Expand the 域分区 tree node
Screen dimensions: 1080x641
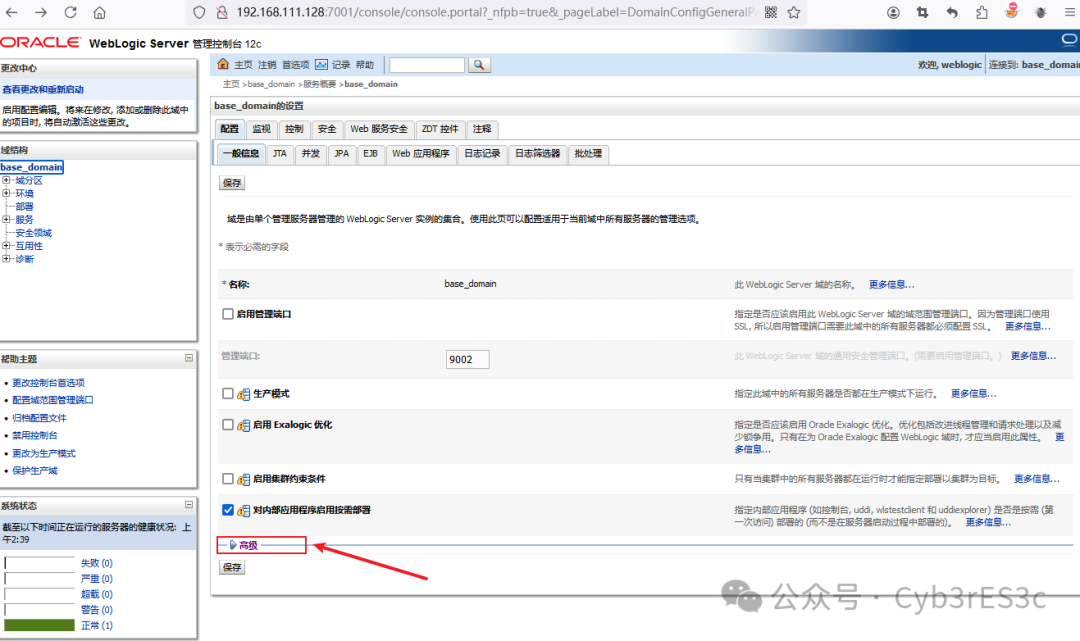(6, 180)
